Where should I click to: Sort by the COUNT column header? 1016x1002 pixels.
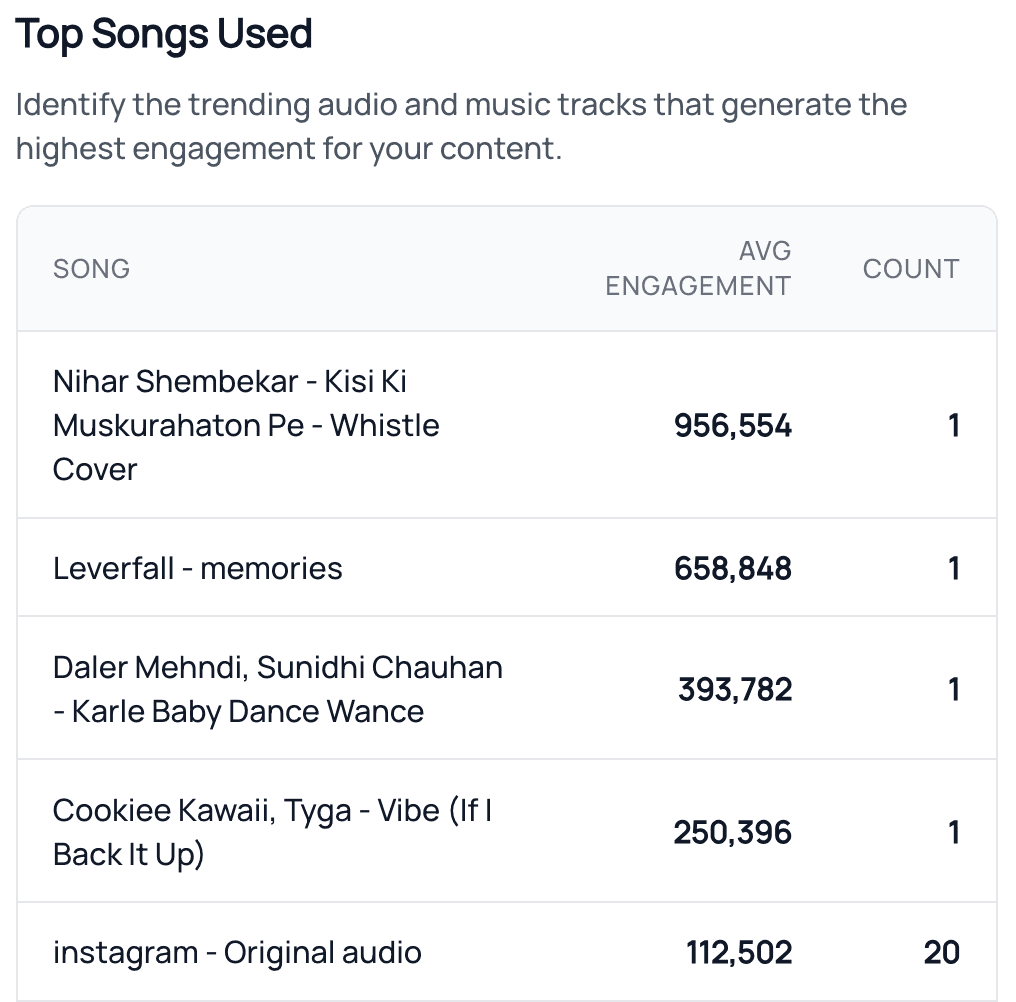(x=910, y=269)
